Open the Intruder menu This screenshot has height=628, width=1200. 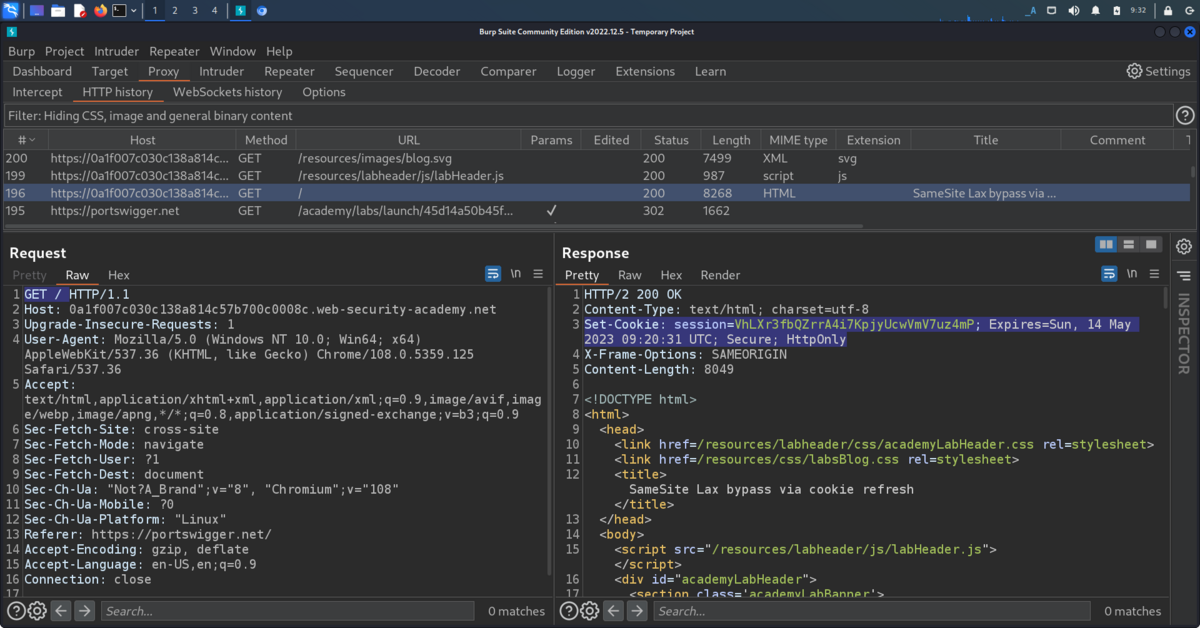117,51
